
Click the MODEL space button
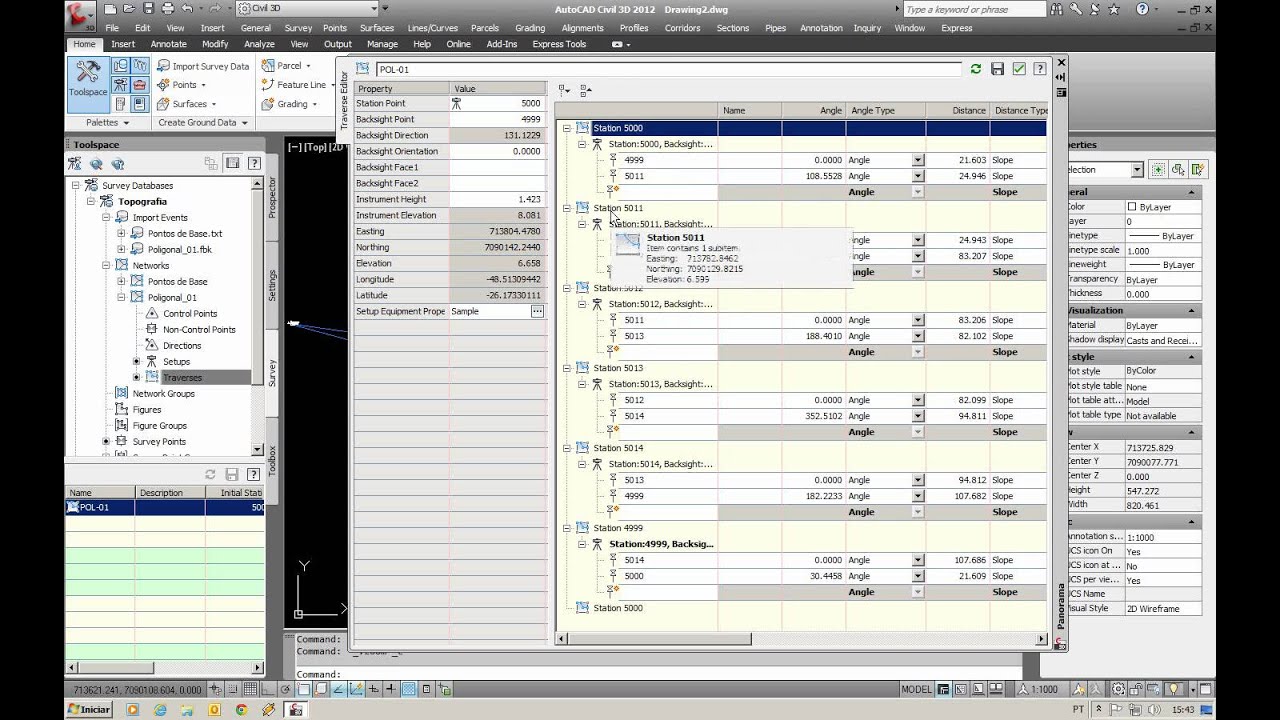click(916, 689)
